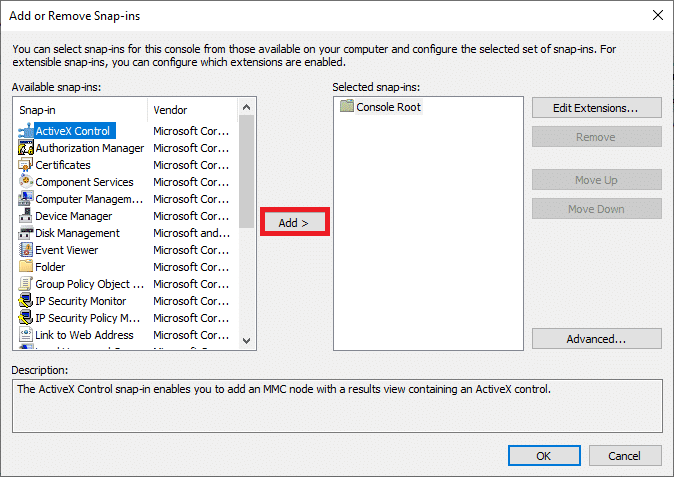
Task: Sort by the Vendor column header
Action: 192,110
